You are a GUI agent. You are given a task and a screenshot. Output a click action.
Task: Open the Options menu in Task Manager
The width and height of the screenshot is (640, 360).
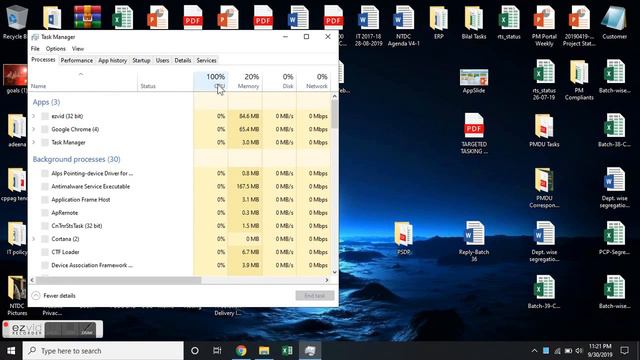click(x=56, y=49)
